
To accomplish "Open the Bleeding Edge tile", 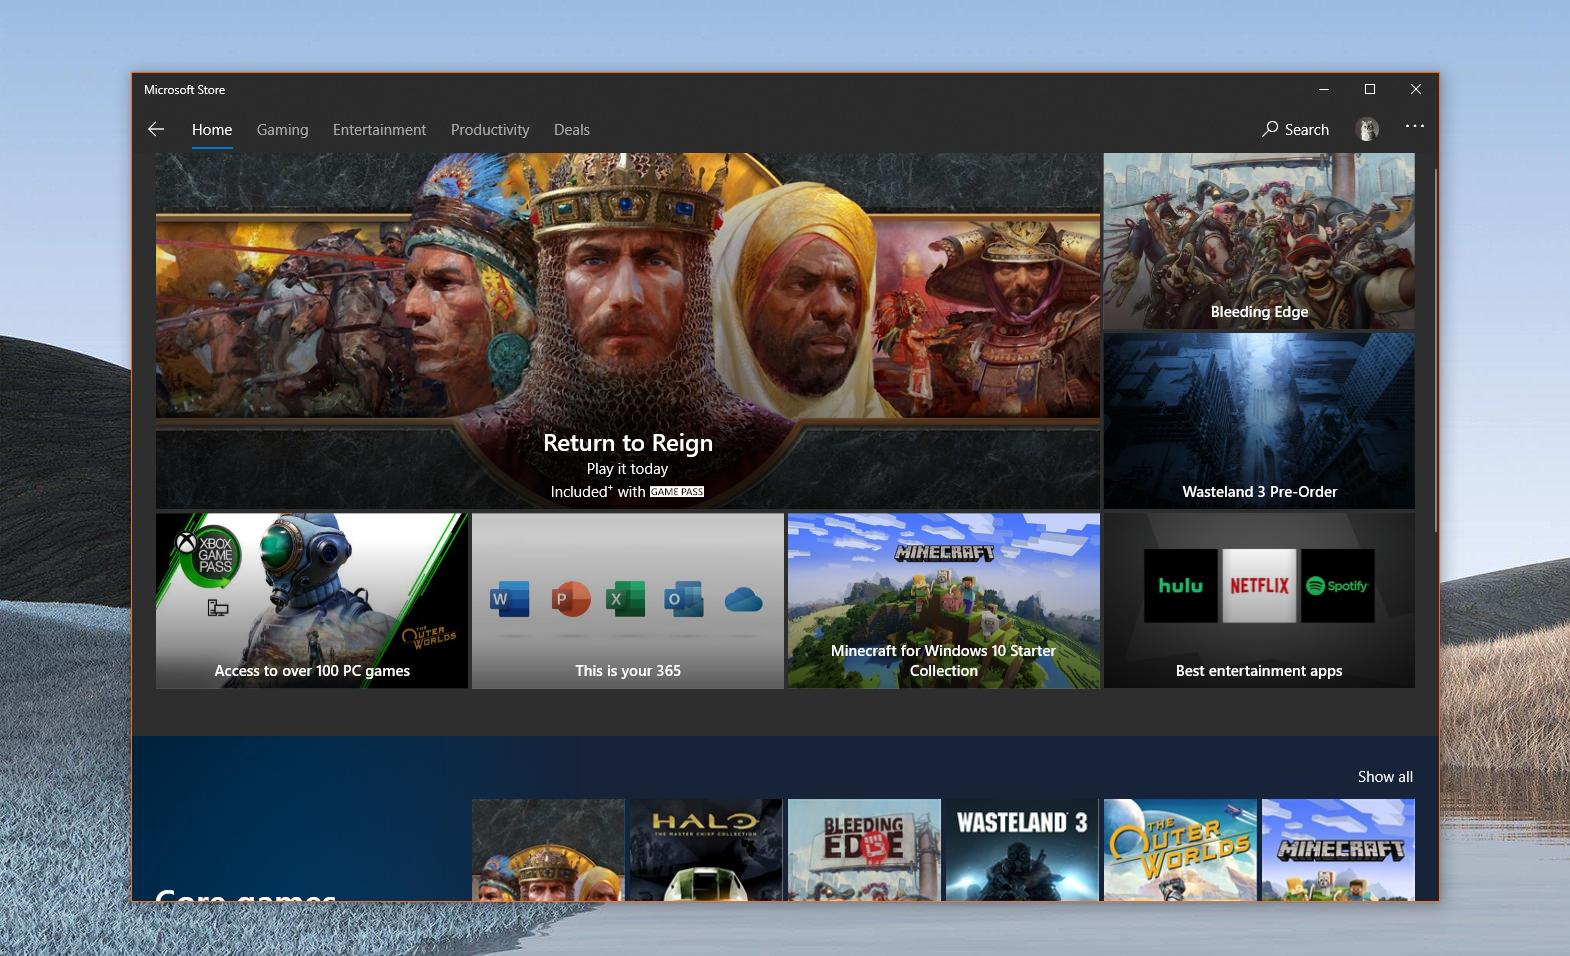I will click(x=1259, y=241).
